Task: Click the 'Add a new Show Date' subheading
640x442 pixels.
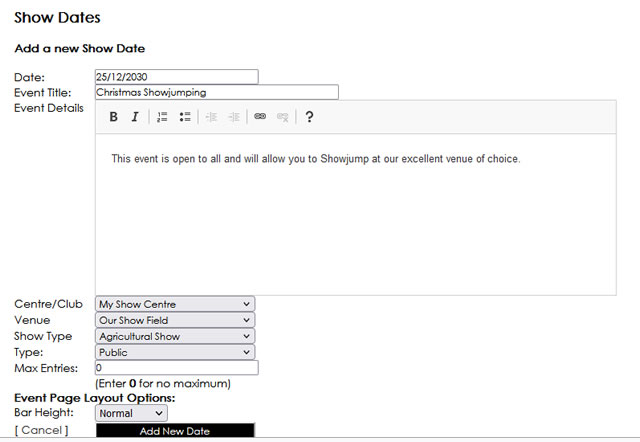Action: point(80,49)
